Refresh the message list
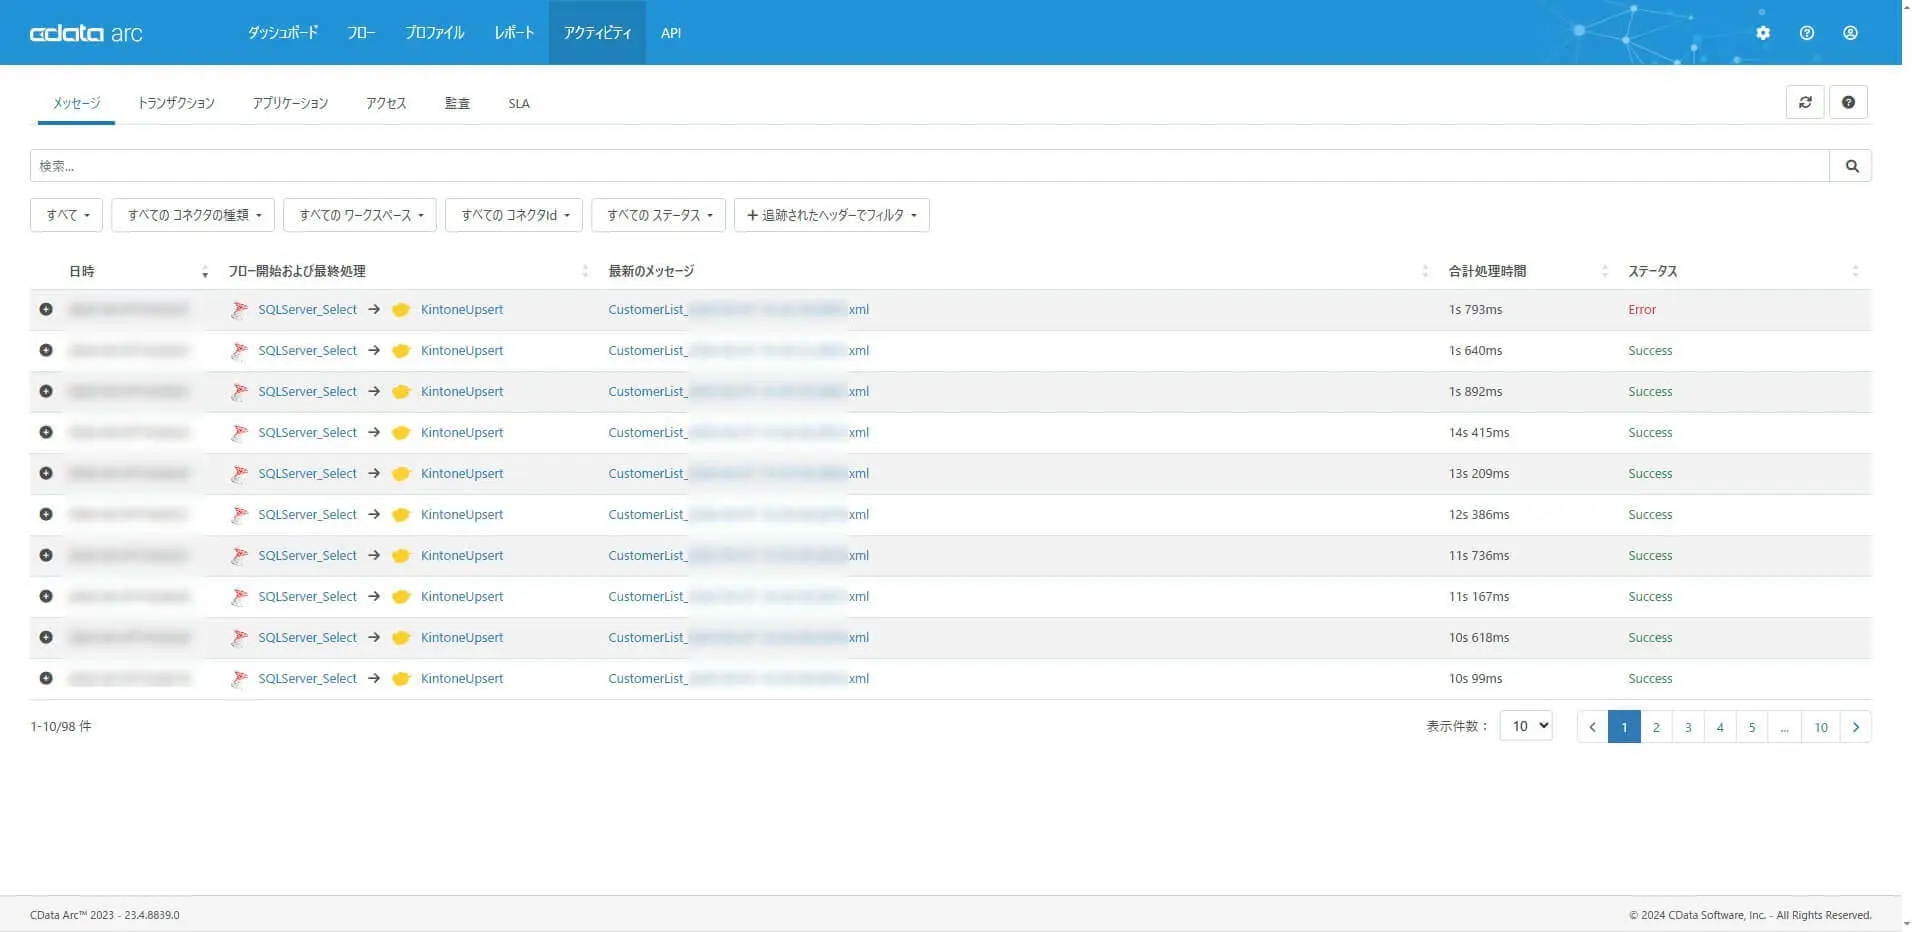This screenshot has height=932, width=1912. (x=1805, y=102)
